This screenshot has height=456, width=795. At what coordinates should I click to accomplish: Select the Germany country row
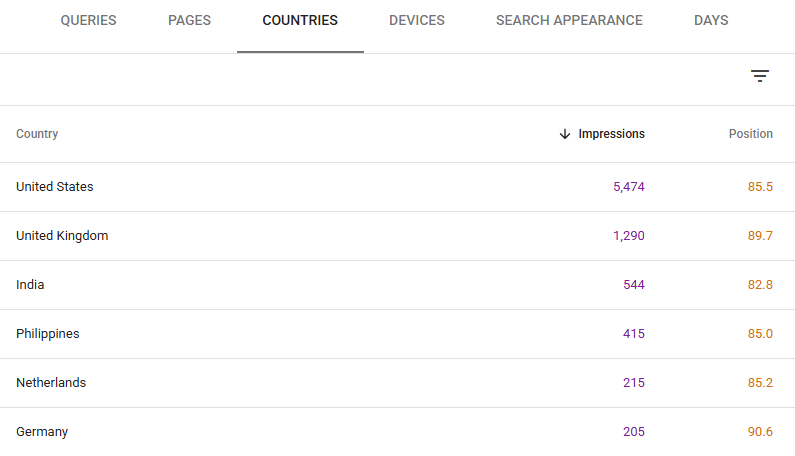point(398,432)
